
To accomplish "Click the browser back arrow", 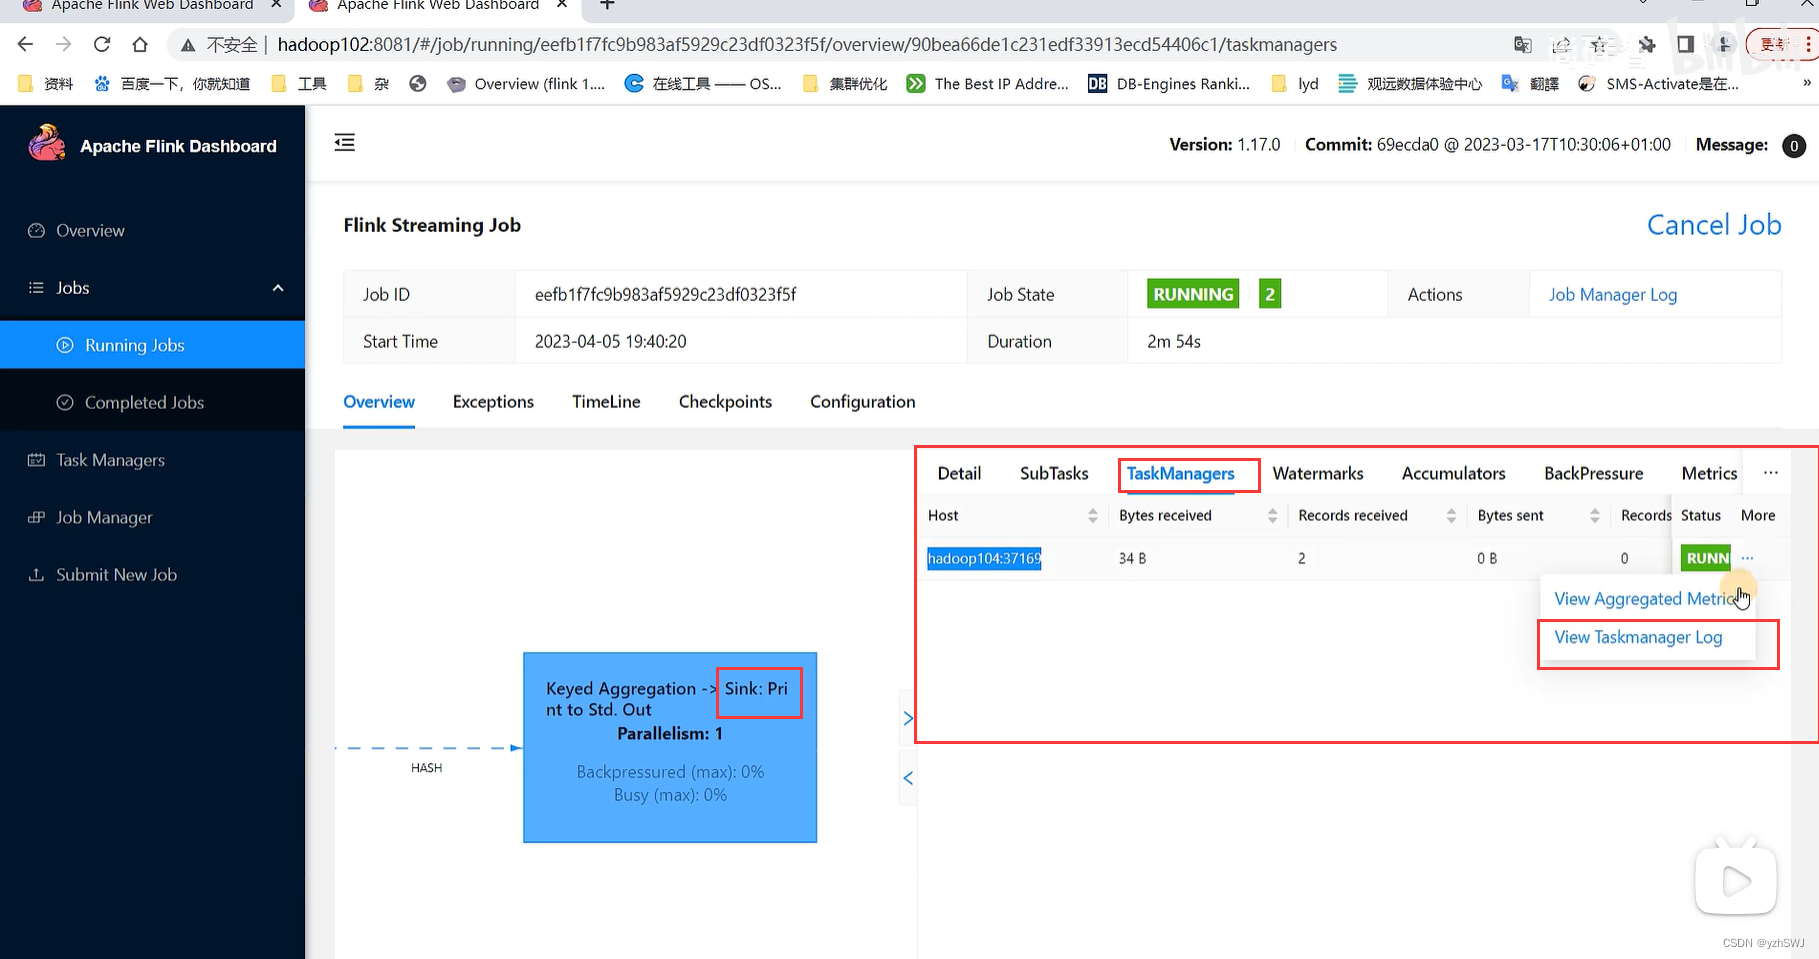I will (26, 44).
